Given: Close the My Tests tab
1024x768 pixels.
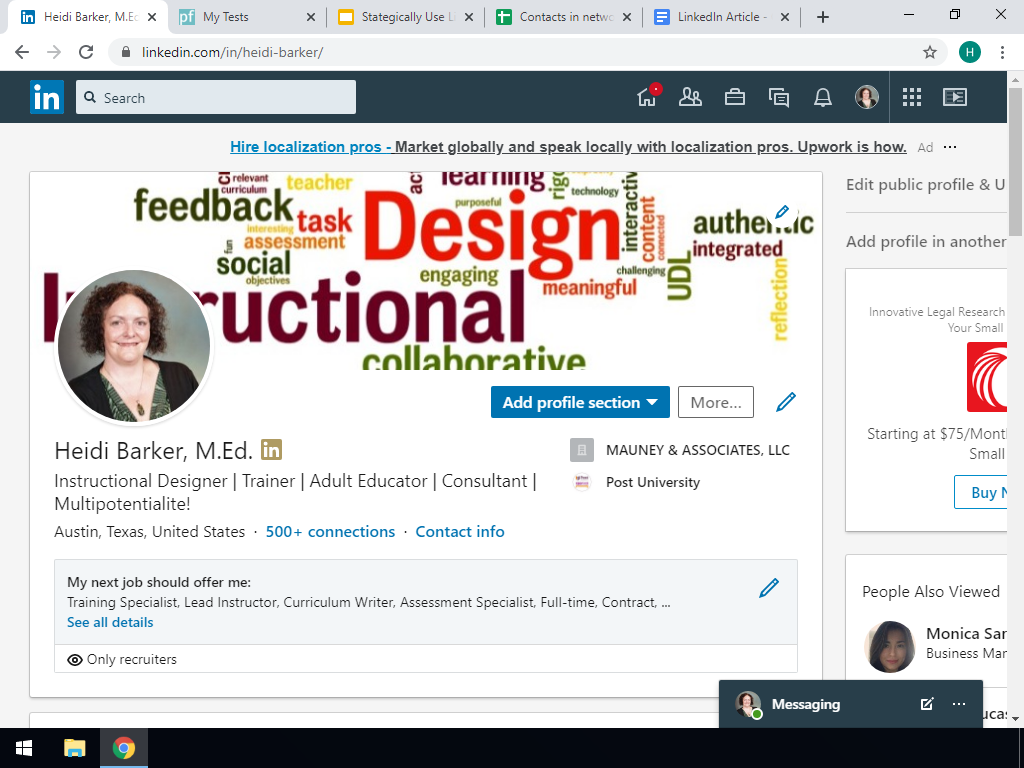Looking at the screenshot, I should click(311, 18).
